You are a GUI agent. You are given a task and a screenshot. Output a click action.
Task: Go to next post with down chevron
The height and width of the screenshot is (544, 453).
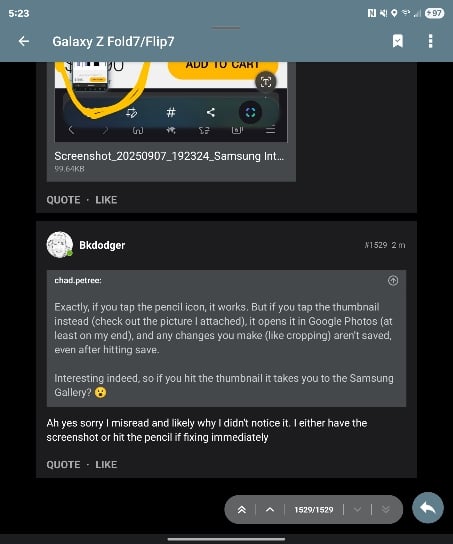357,510
